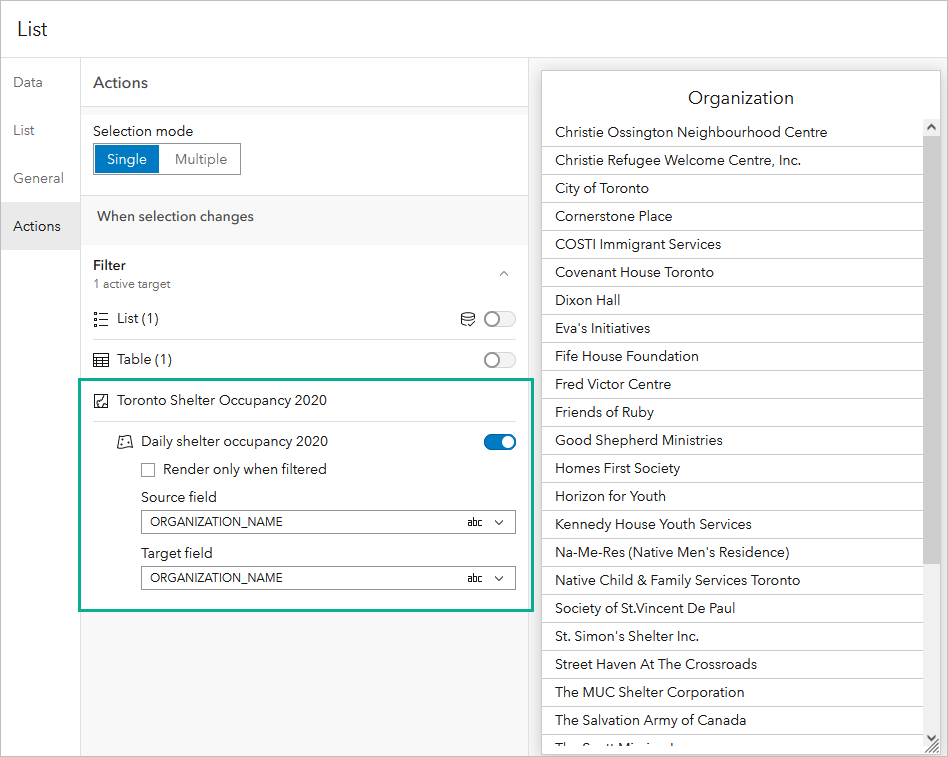Select Covenant House Toronto
Image resolution: width=948 pixels, height=757 pixels.
point(732,273)
